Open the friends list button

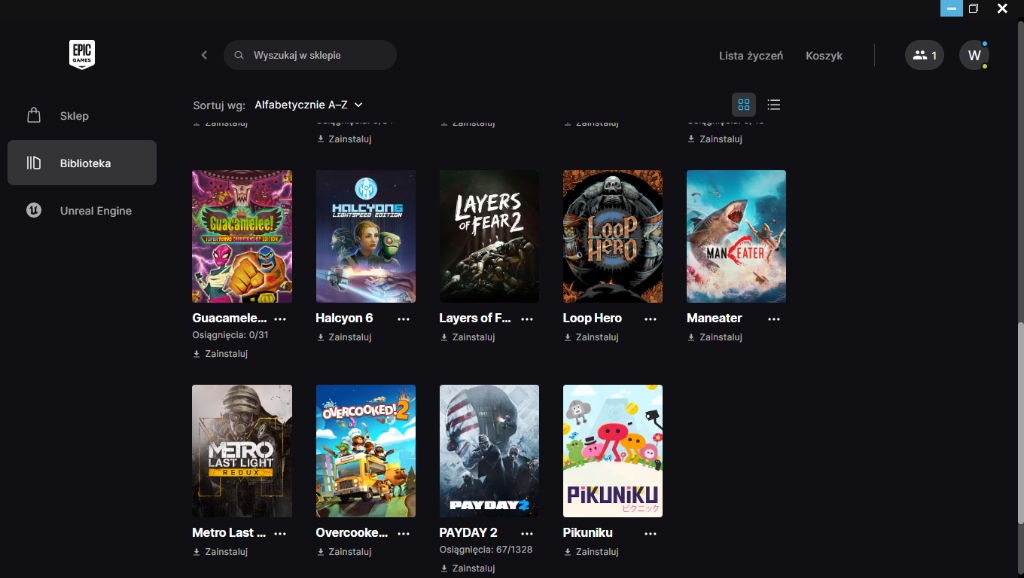point(924,55)
